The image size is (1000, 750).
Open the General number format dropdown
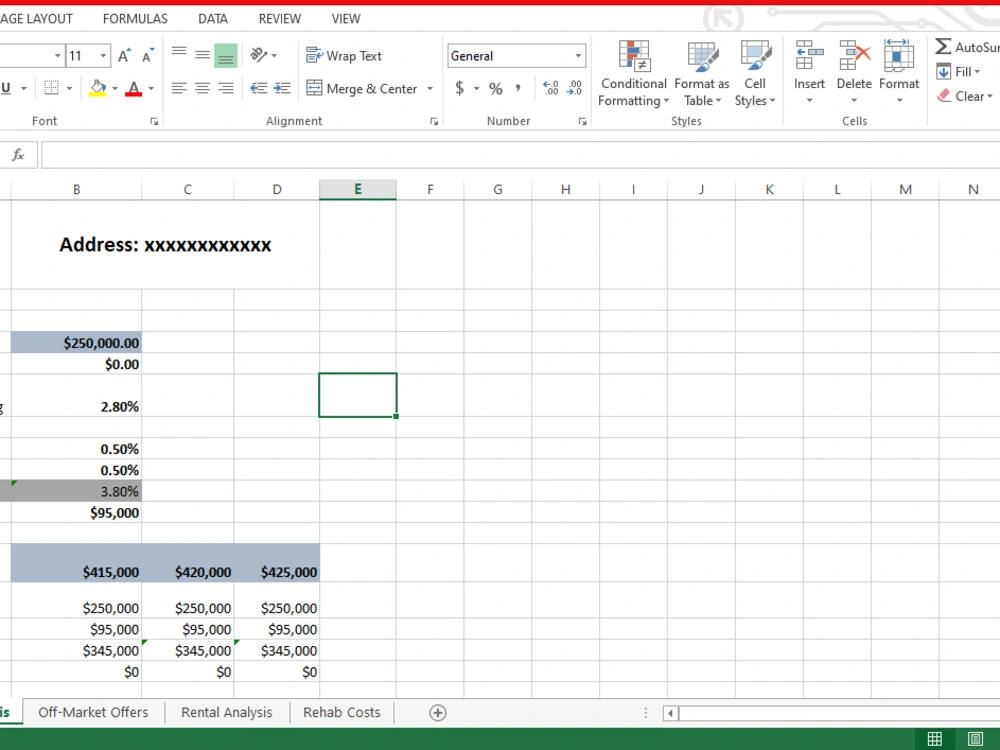click(x=578, y=55)
